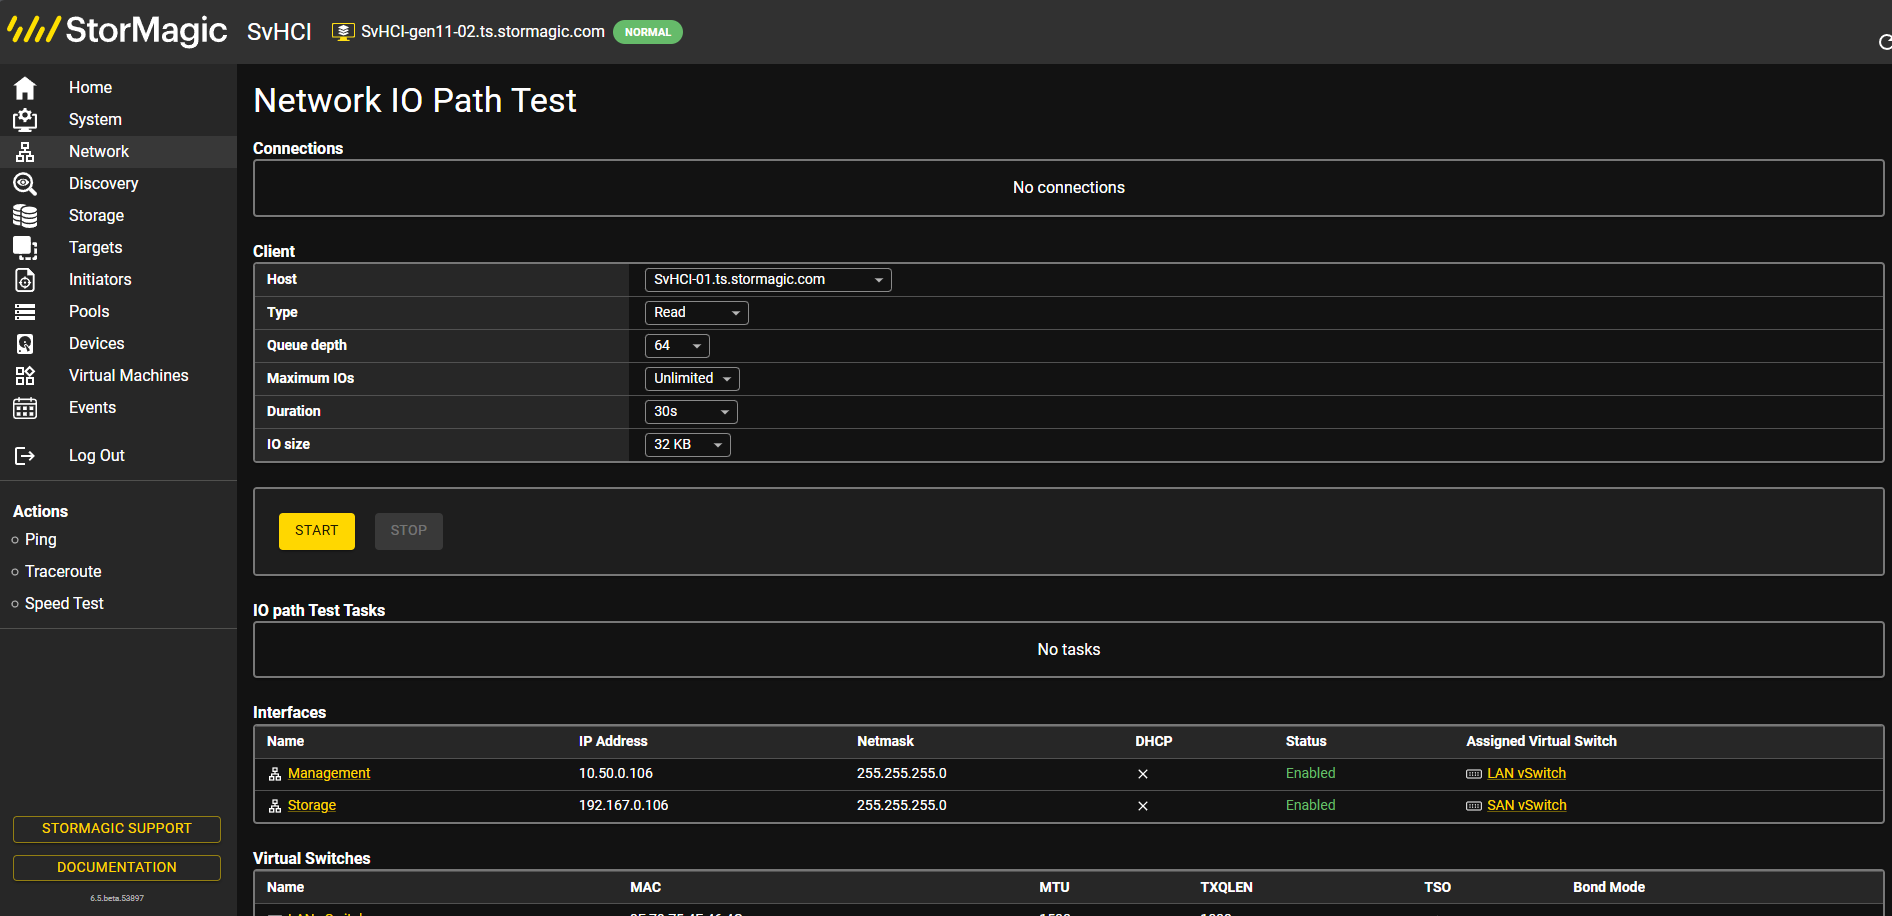Screen dimensions: 1892x916
Task: Open the Storage database icon
Action: point(25,216)
